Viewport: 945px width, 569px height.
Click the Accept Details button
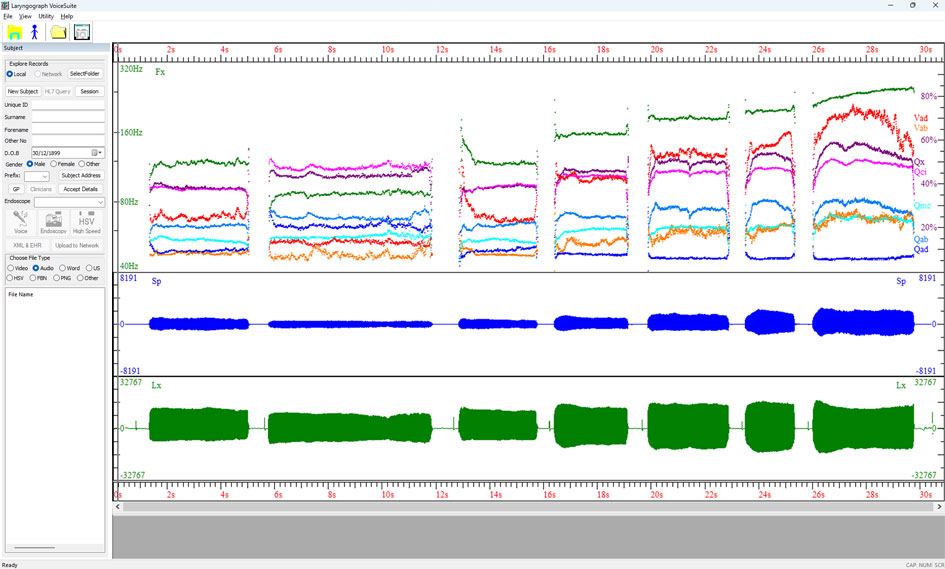point(81,189)
